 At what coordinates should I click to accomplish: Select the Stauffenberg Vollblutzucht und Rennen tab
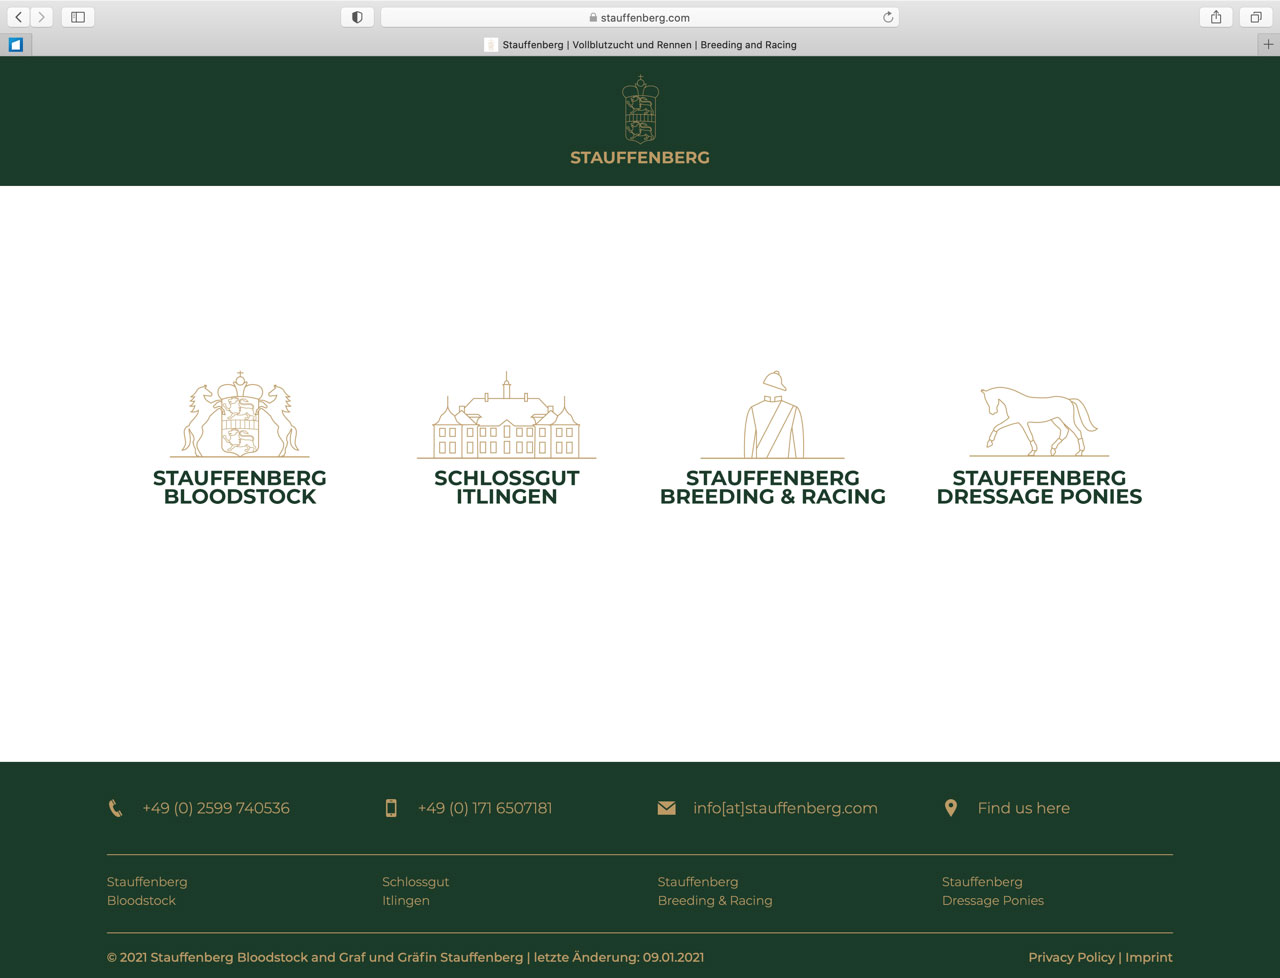(x=640, y=44)
